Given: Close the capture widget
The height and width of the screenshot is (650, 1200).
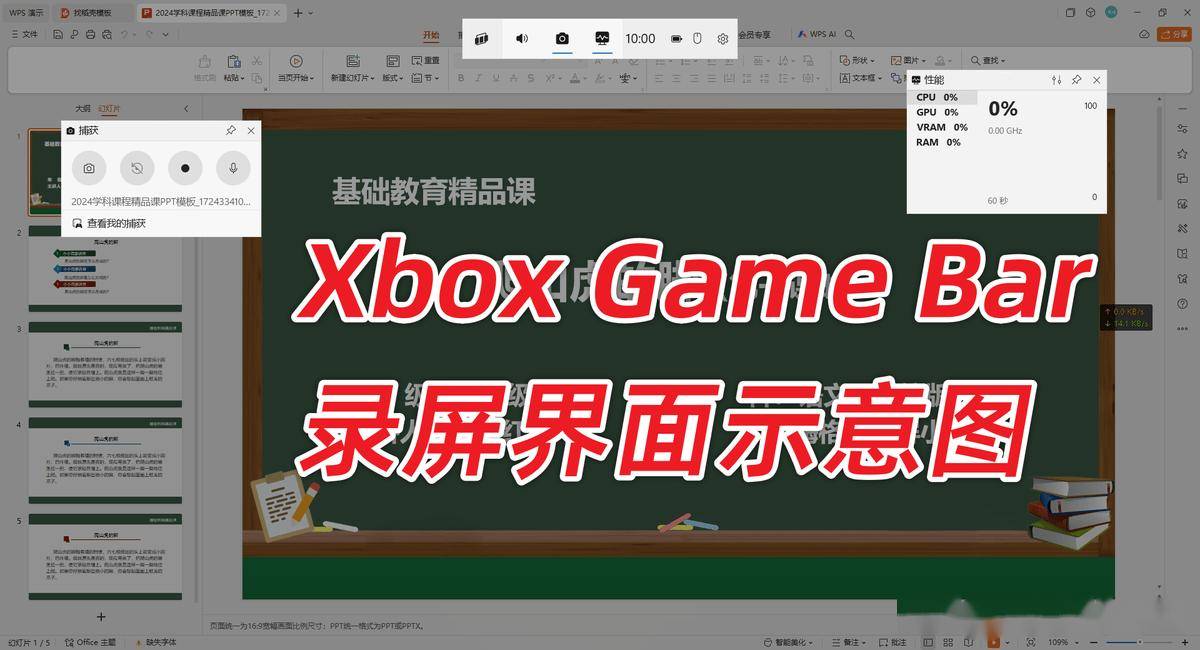Looking at the screenshot, I should [x=251, y=130].
